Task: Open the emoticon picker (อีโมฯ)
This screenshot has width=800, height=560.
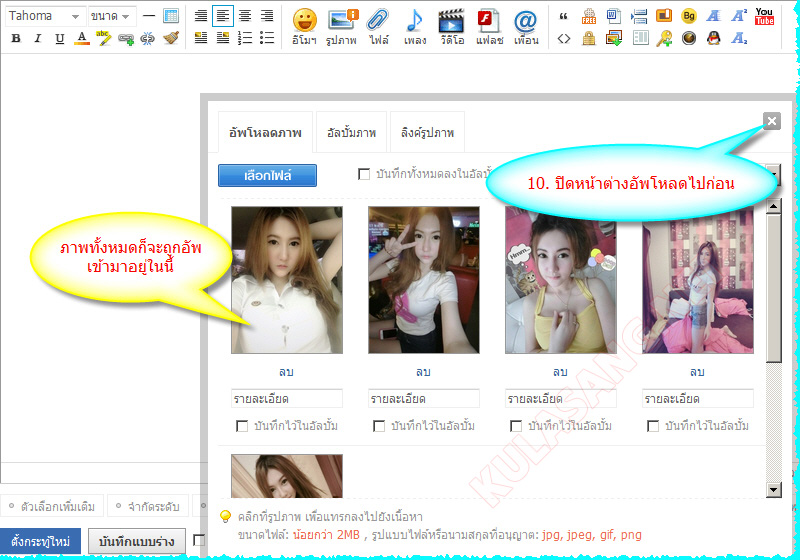Action: (305, 27)
